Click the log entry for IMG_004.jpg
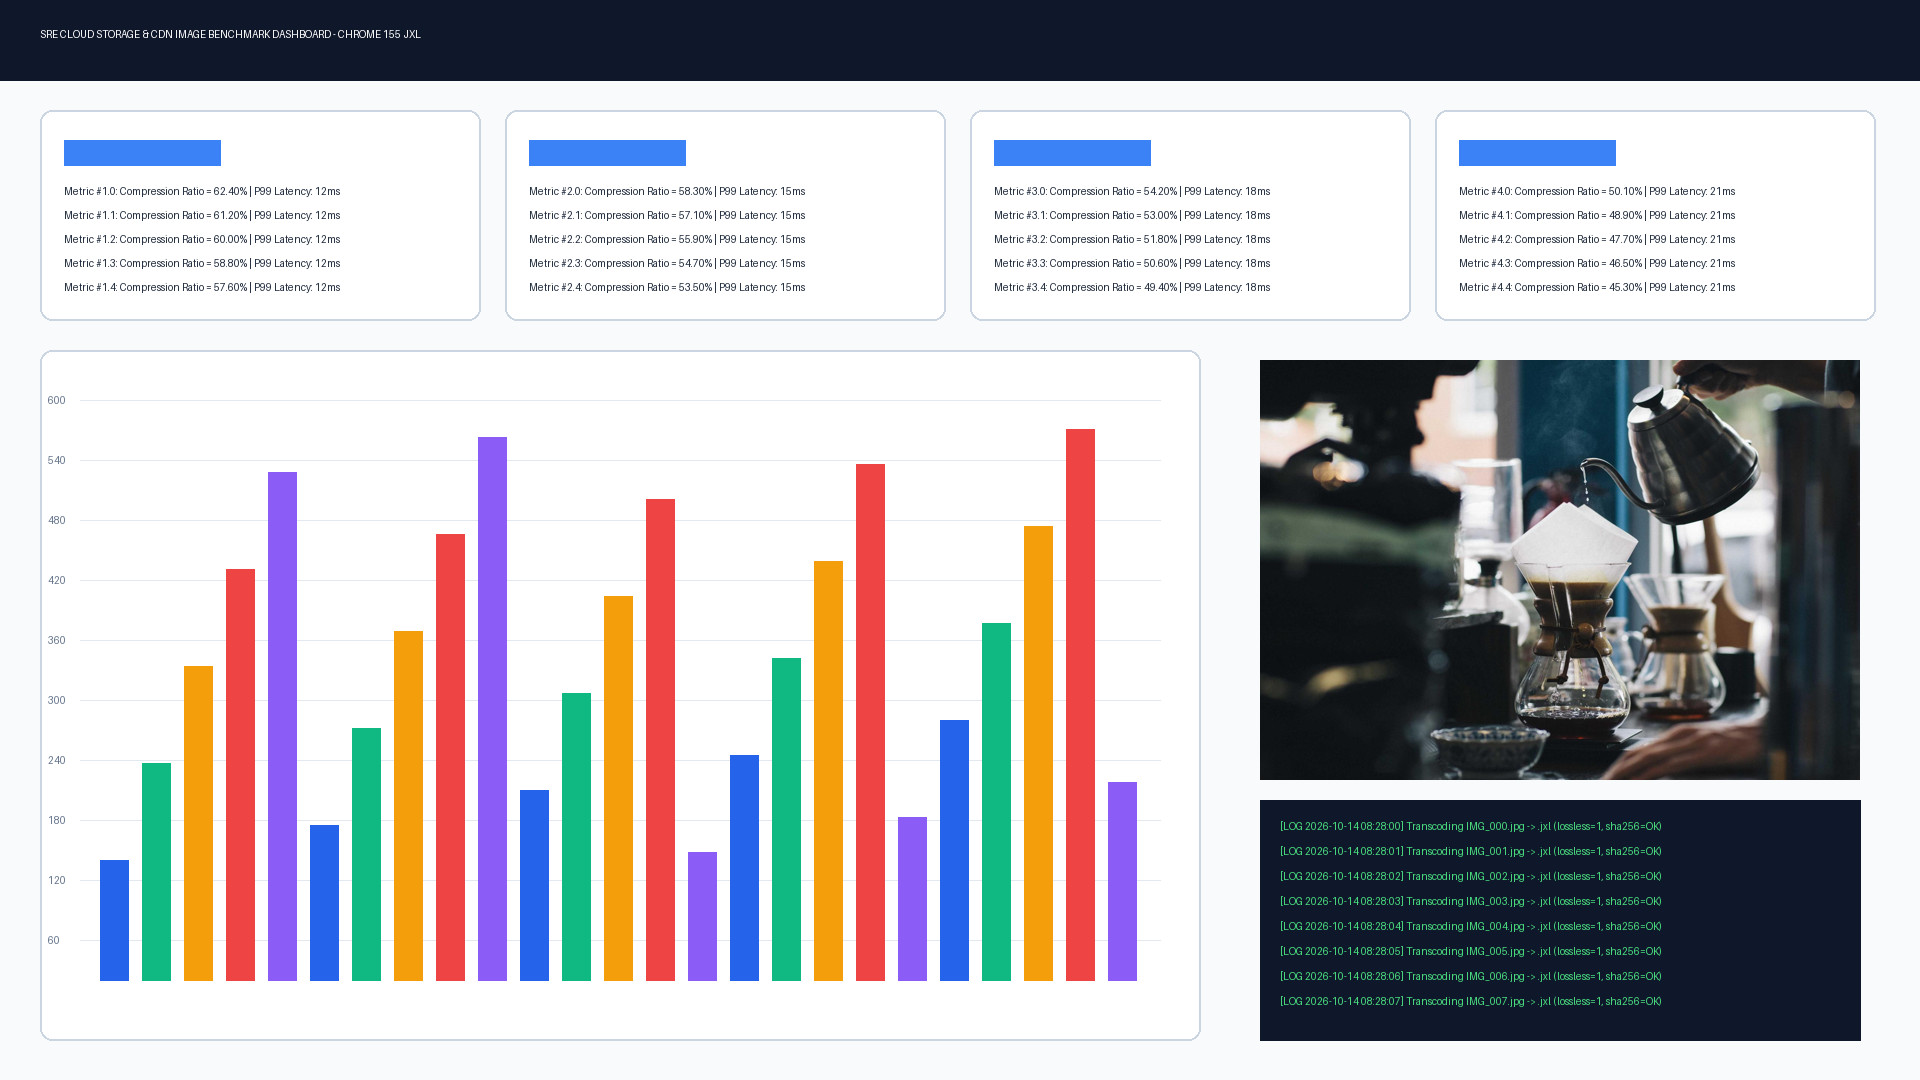The height and width of the screenshot is (1080, 1920). (x=1471, y=926)
